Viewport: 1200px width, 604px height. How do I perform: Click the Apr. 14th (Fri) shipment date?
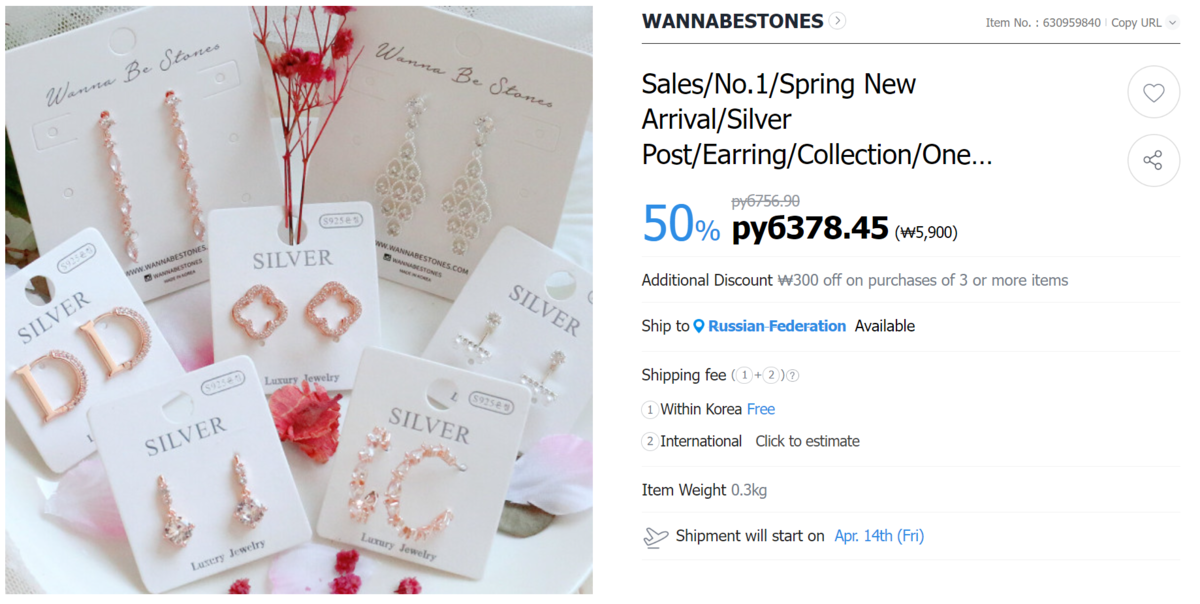tap(879, 536)
